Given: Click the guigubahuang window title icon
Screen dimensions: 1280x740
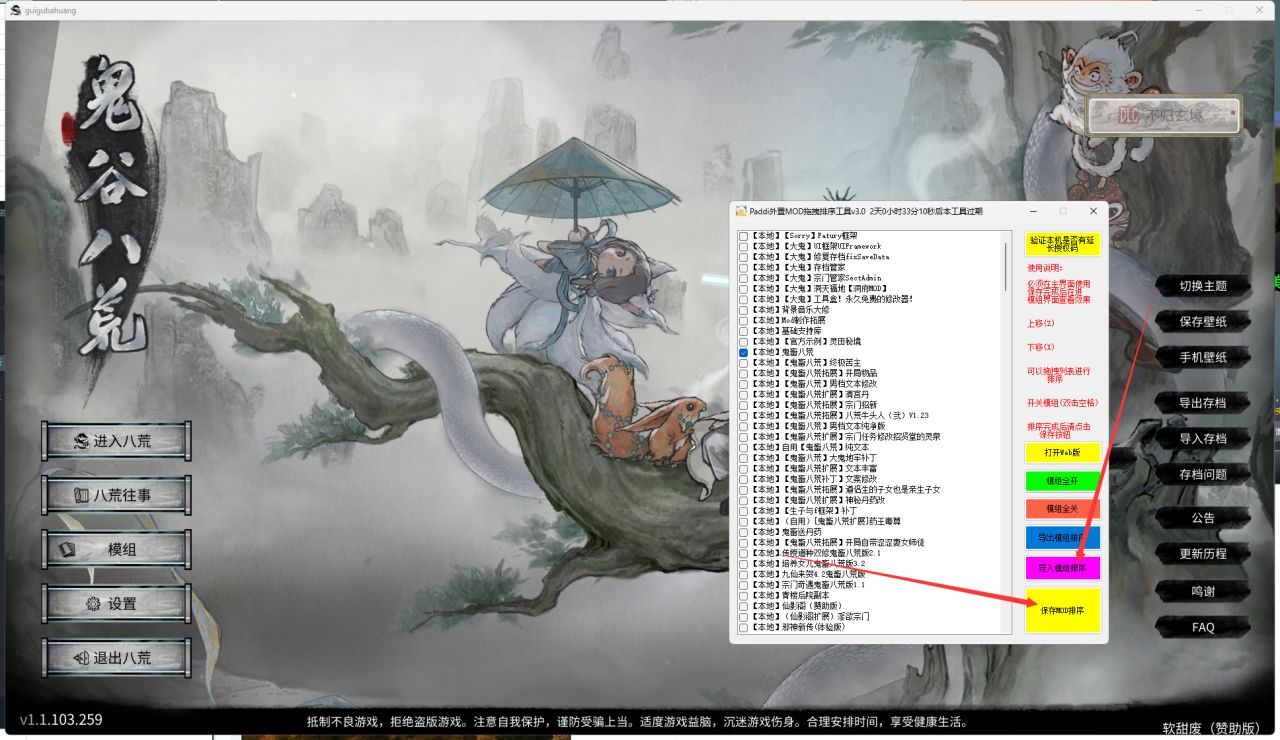Looking at the screenshot, I should coord(16,10).
